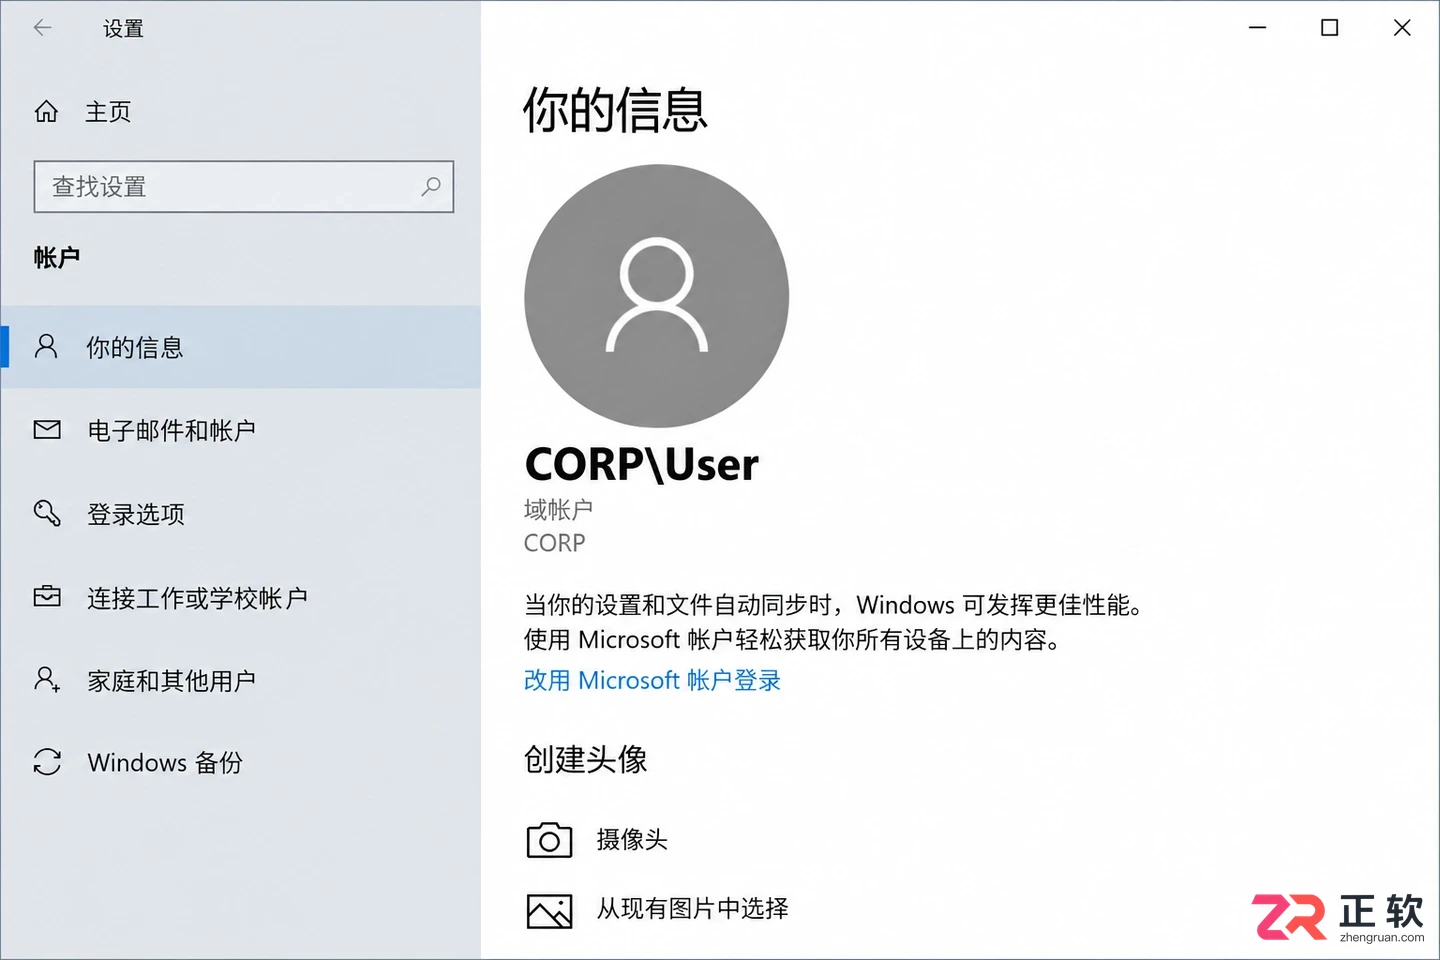Viewport: 1440px width, 960px height.
Task: Open 电子邮件和帐户 settings page
Action: click(x=240, y=430)
